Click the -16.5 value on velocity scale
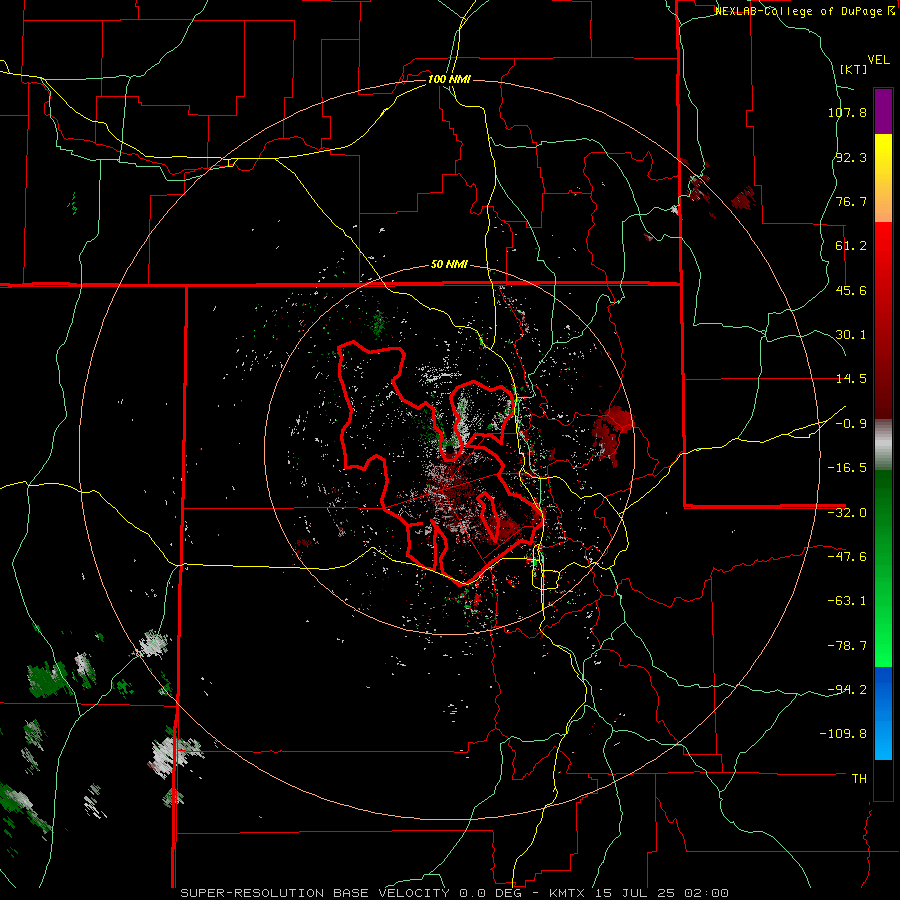Viewport: 900px width, 900px height. [847, 468]
